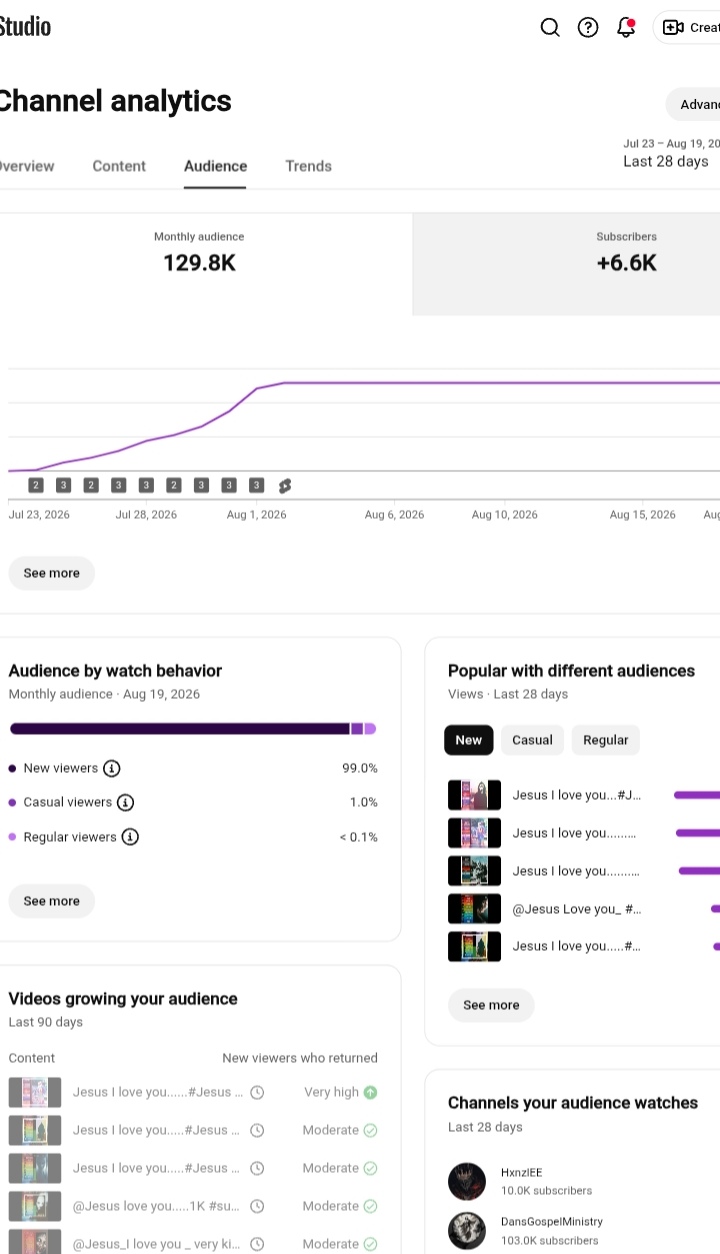
Task: Click the info icon beside Regular viewers
Action: pyautogui.click(x=130, y=836)
